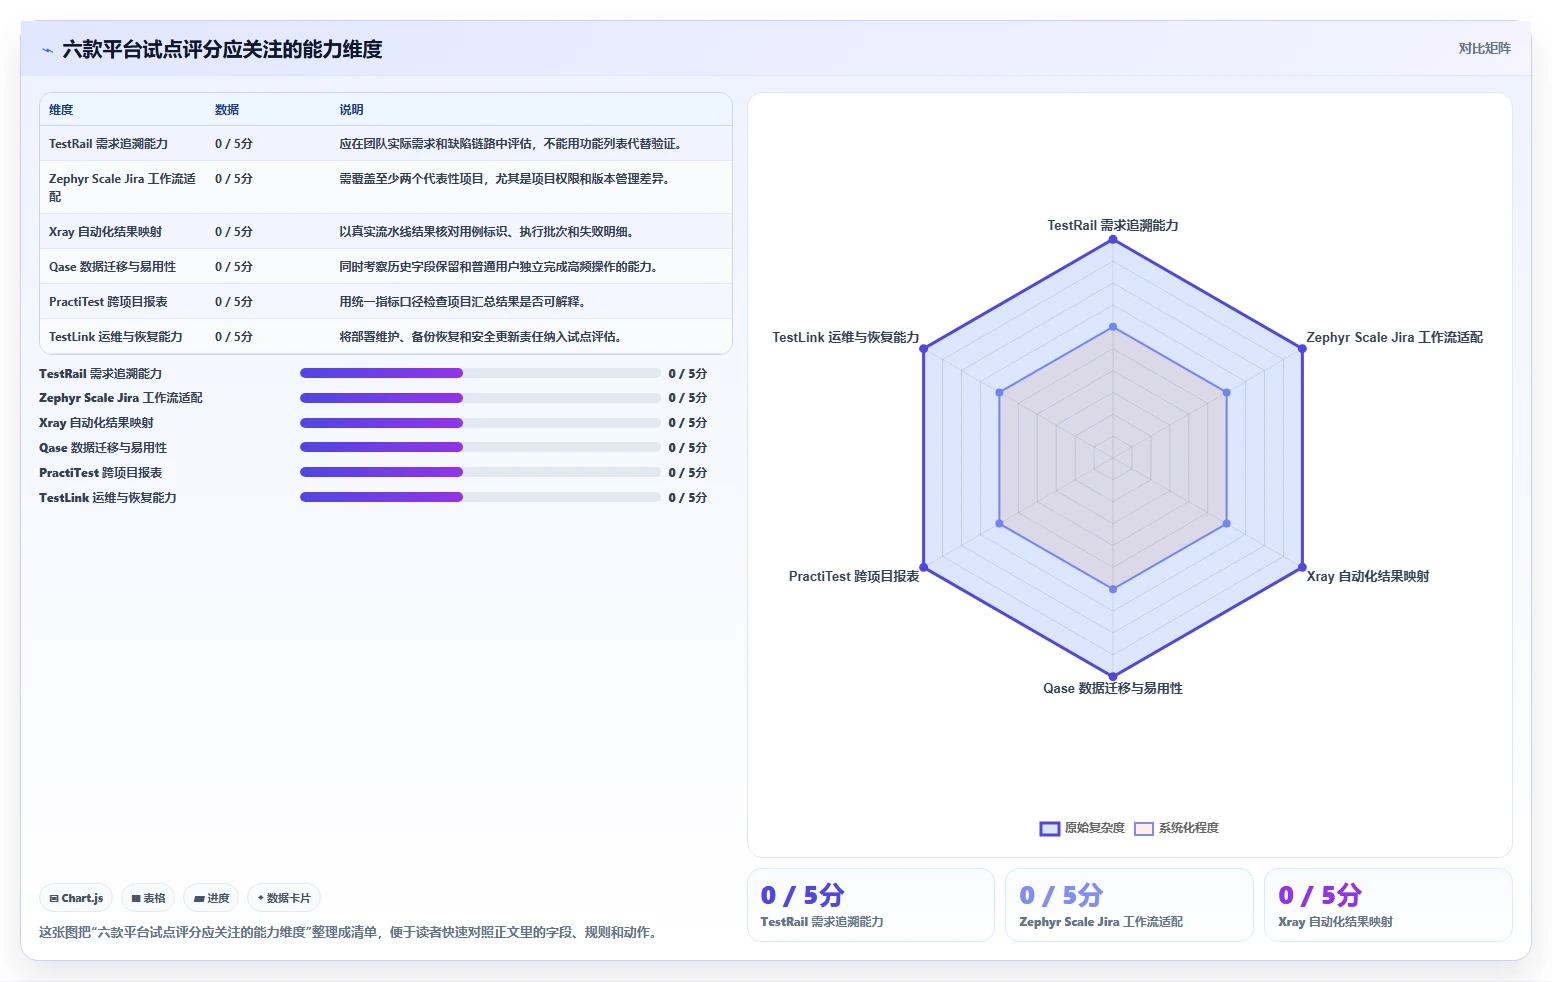Select the Chart.js tag chip
Viewport: 1552px width, 982px height.
pyautogui.click(x=76, y=898)
